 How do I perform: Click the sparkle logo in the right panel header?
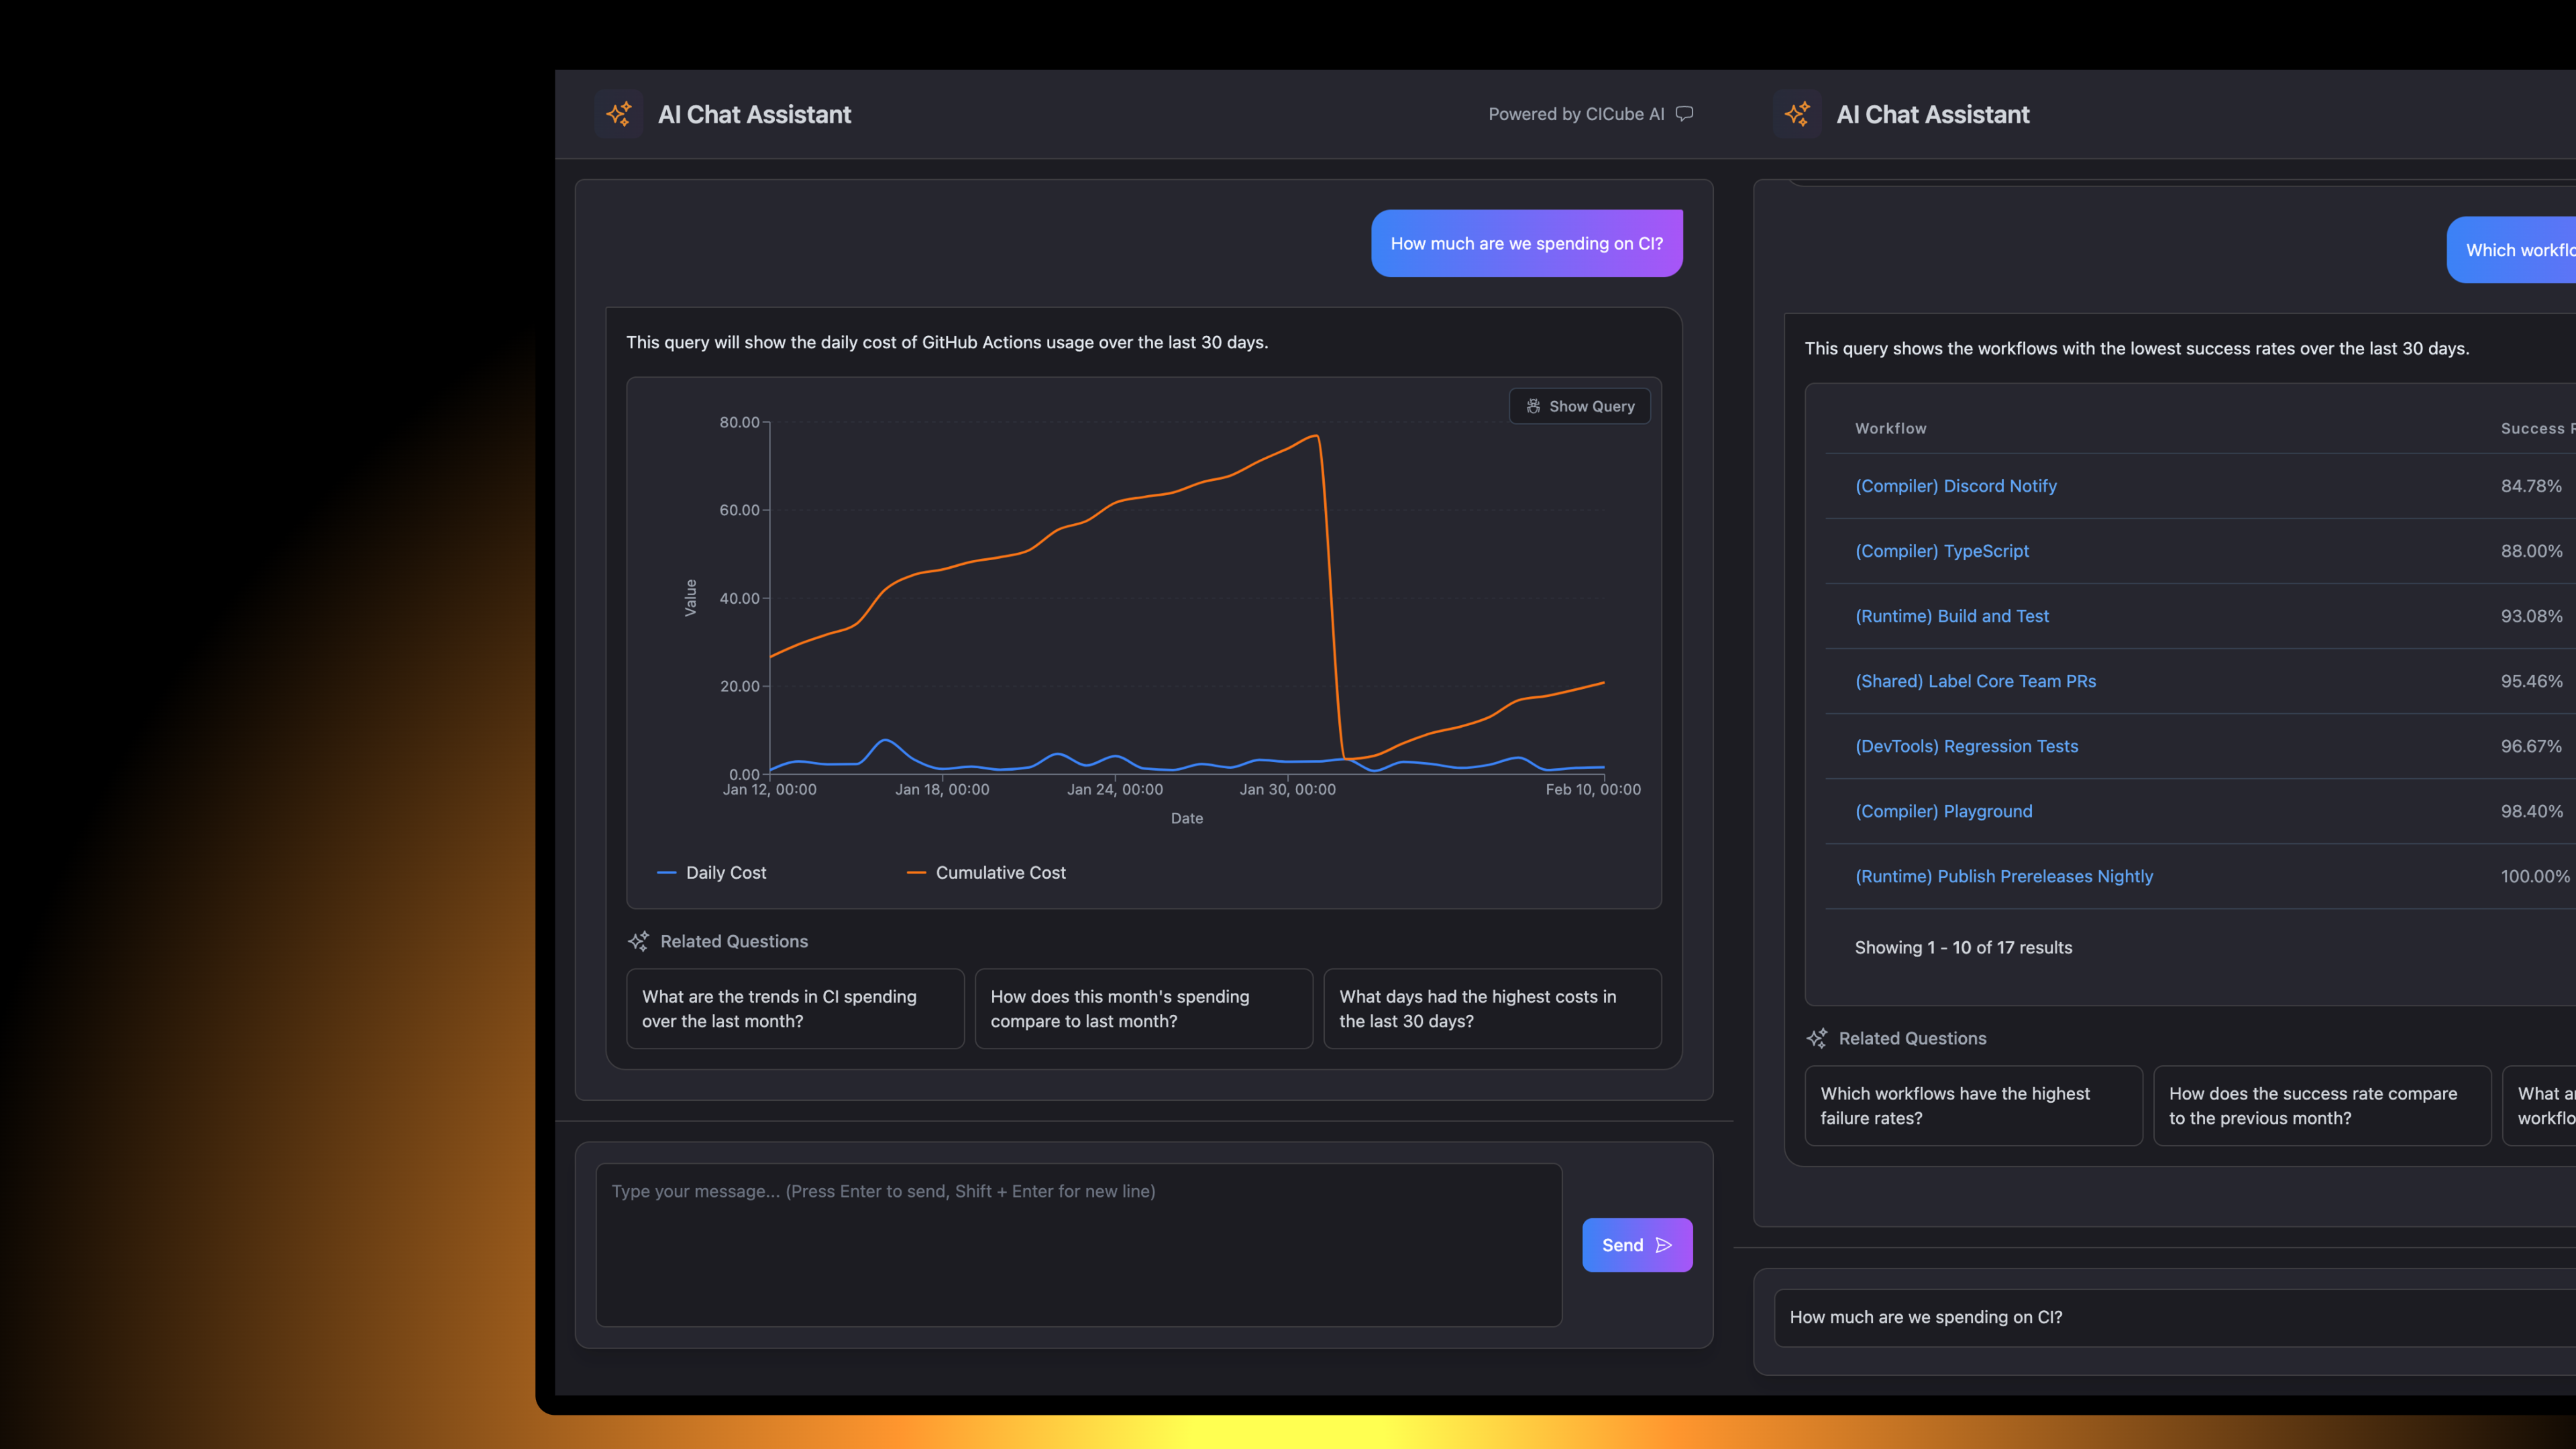[1797, 113]
